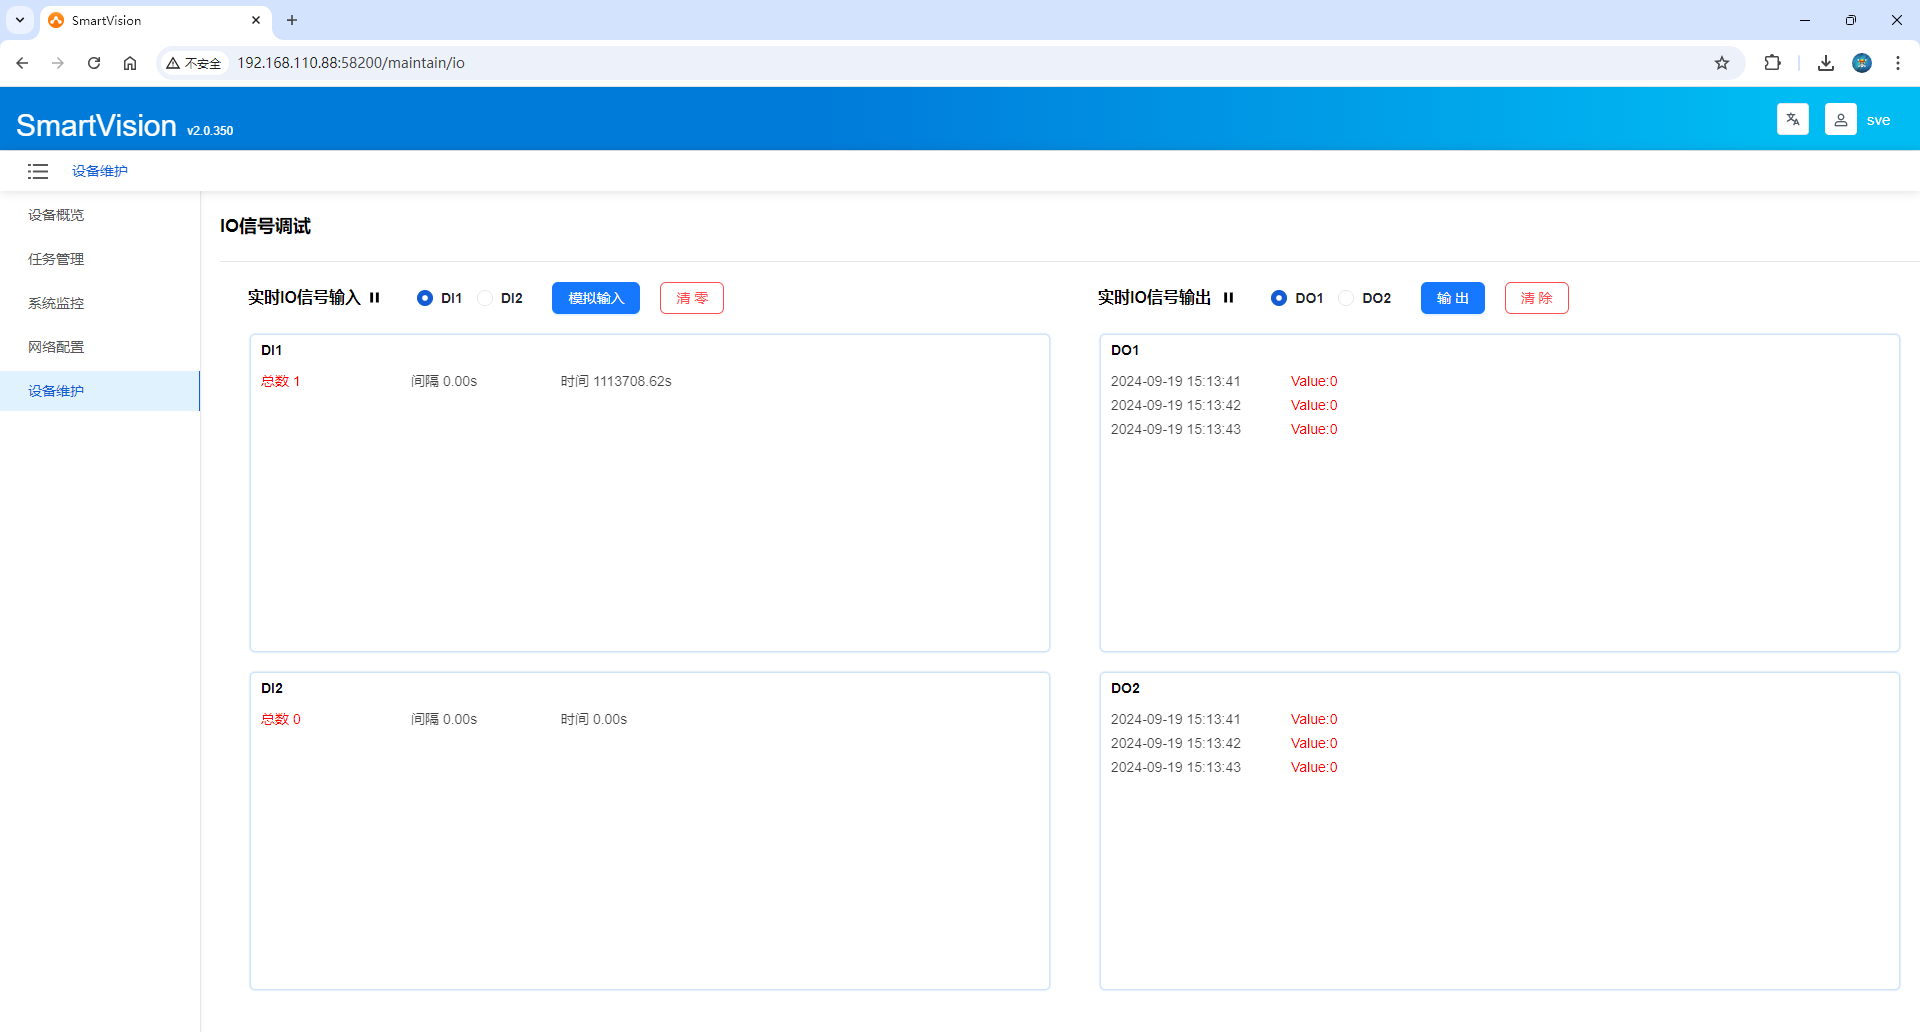Open the user profile avatar icon

(1841, 119)
